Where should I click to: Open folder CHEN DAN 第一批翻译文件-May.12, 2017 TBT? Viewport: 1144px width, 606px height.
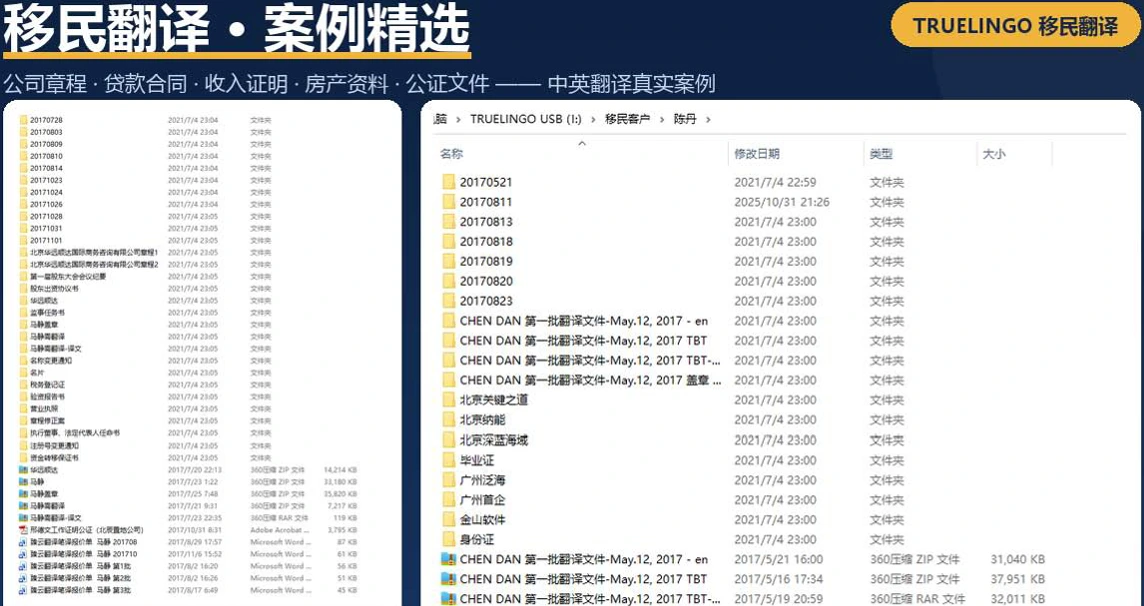(x=583, y=341)
